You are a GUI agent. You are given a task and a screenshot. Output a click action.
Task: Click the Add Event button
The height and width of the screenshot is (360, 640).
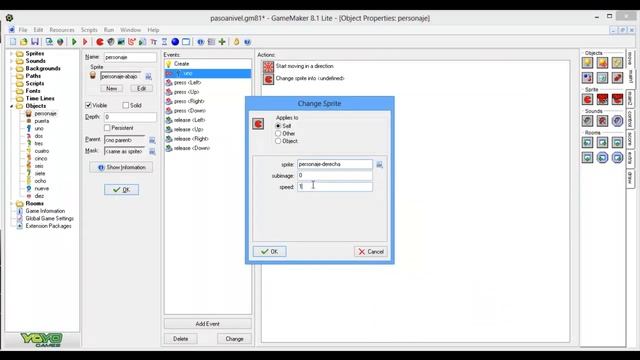tap(208, 324)
